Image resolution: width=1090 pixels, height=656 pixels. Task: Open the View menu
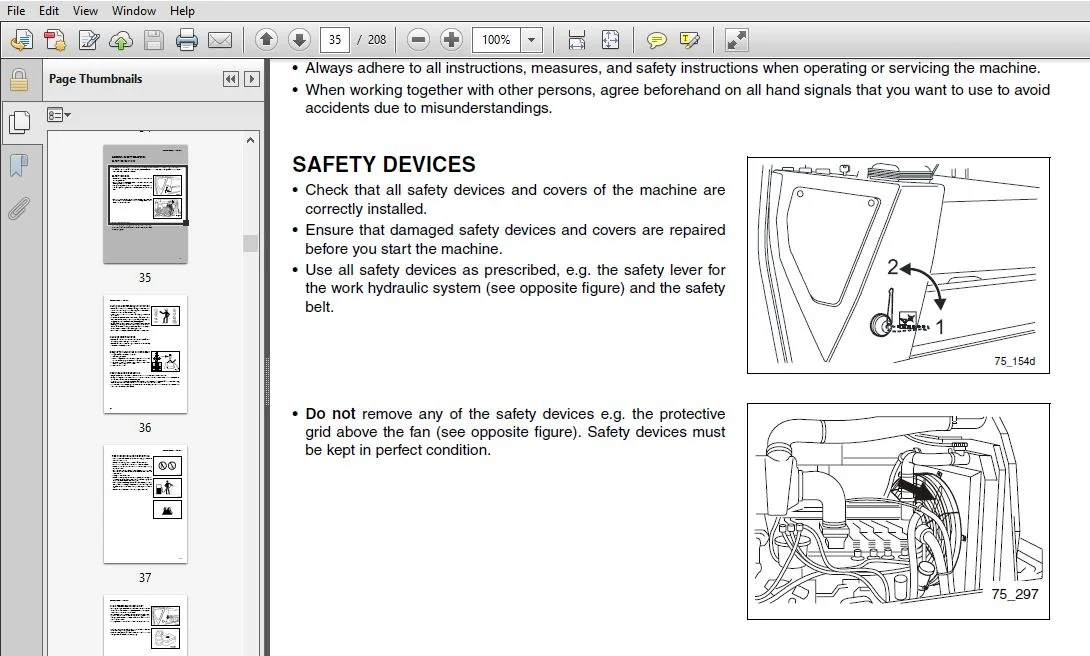85,10
